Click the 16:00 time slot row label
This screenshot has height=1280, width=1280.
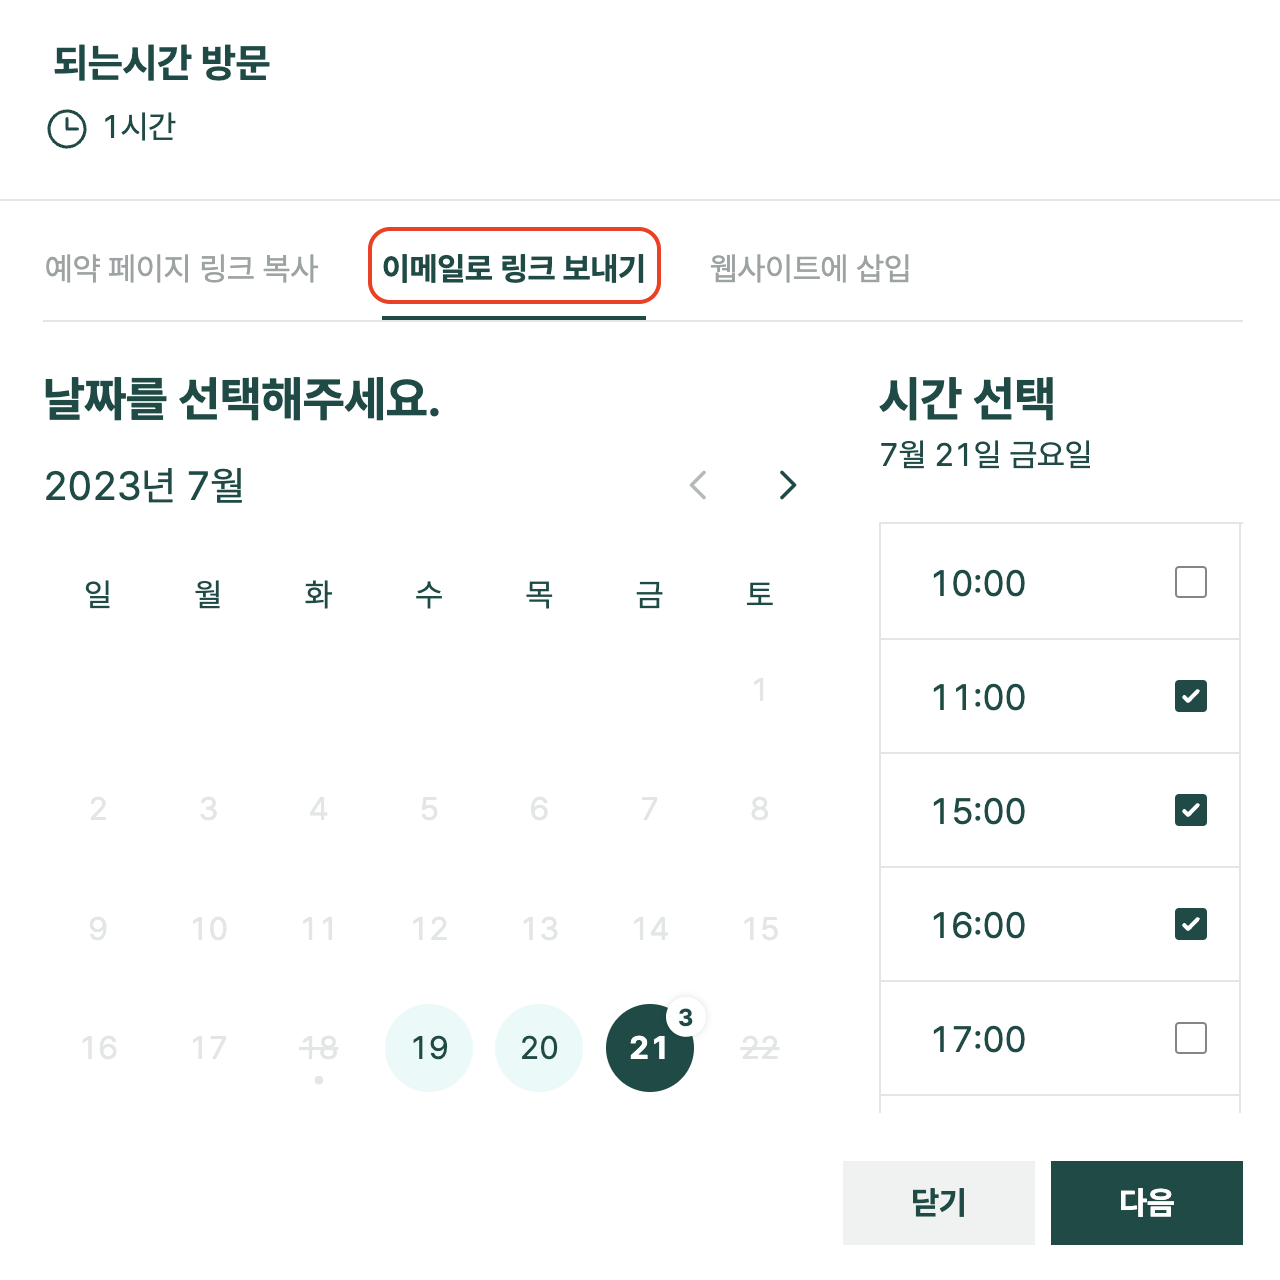[978, 925]
